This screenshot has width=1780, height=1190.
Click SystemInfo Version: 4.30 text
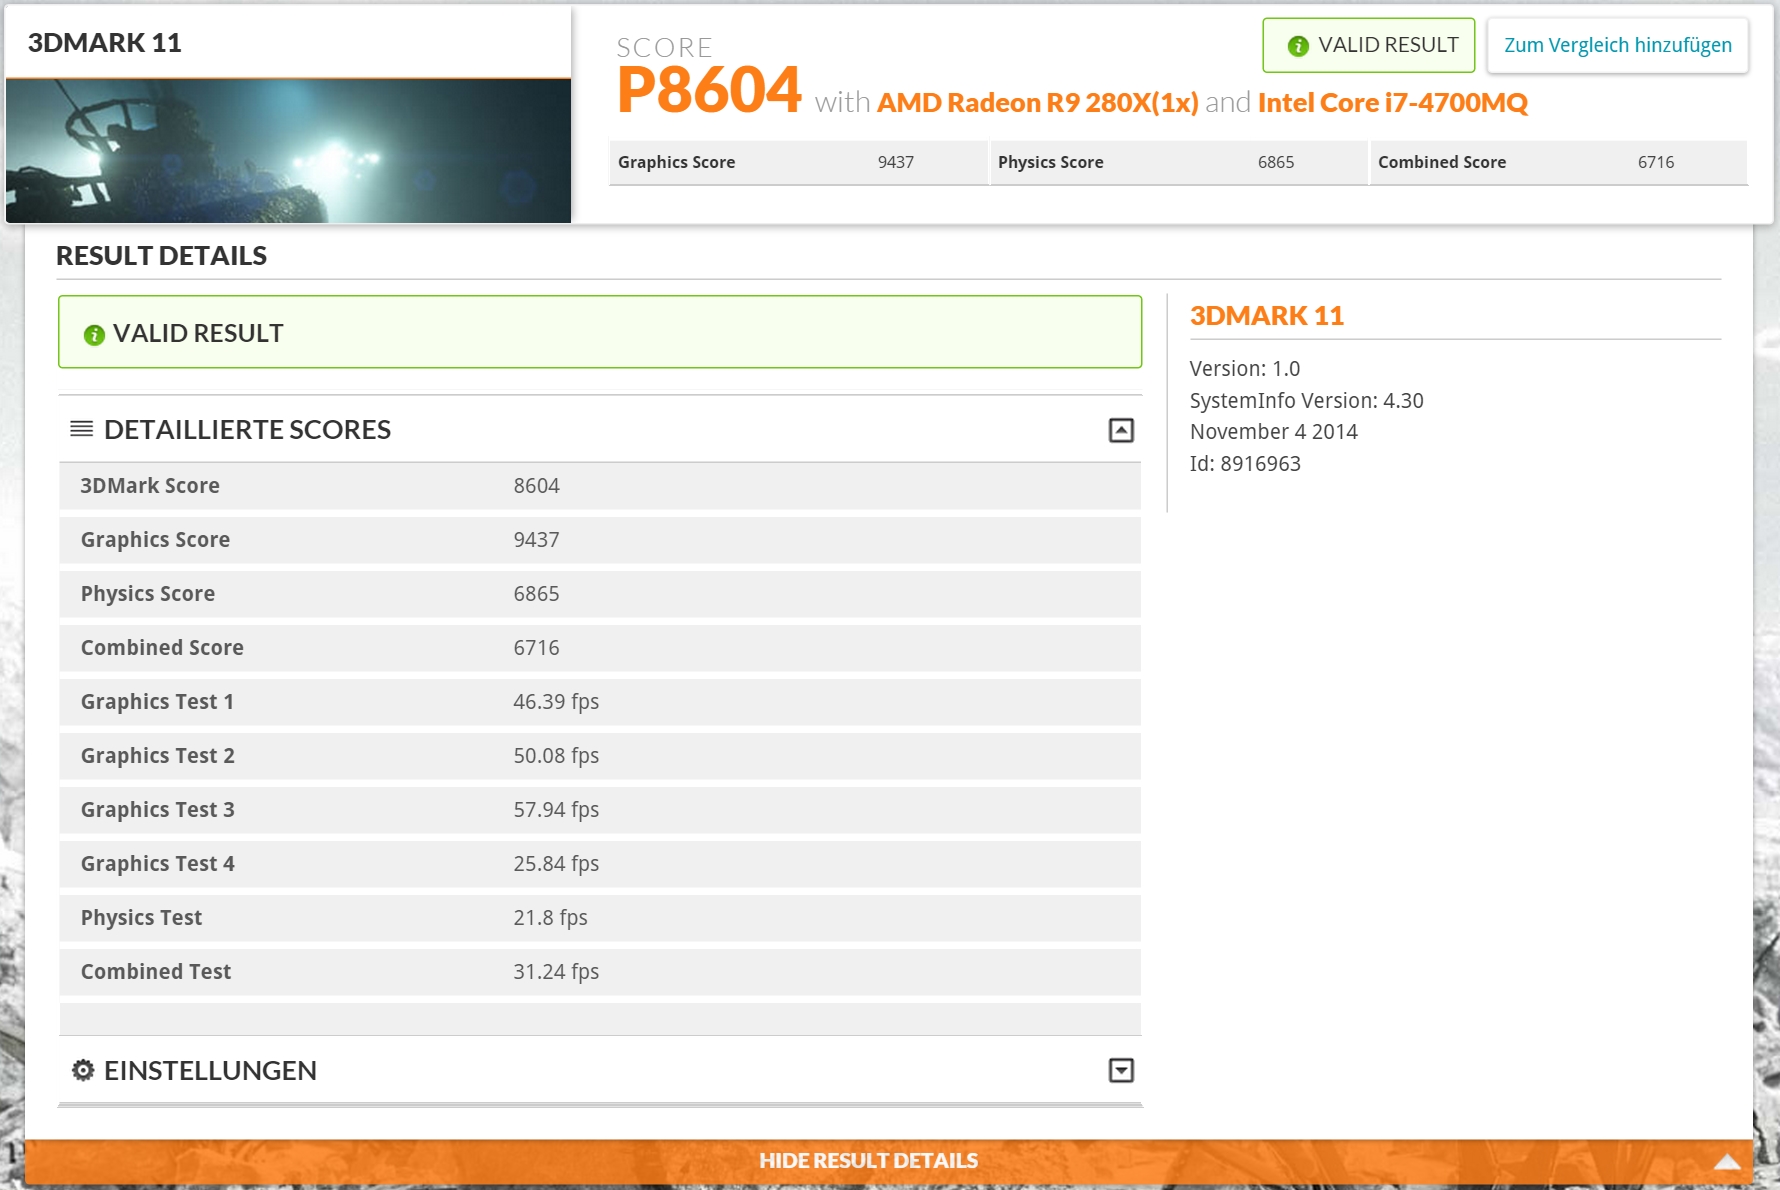pyautogui.click(x=1306, y=400)
